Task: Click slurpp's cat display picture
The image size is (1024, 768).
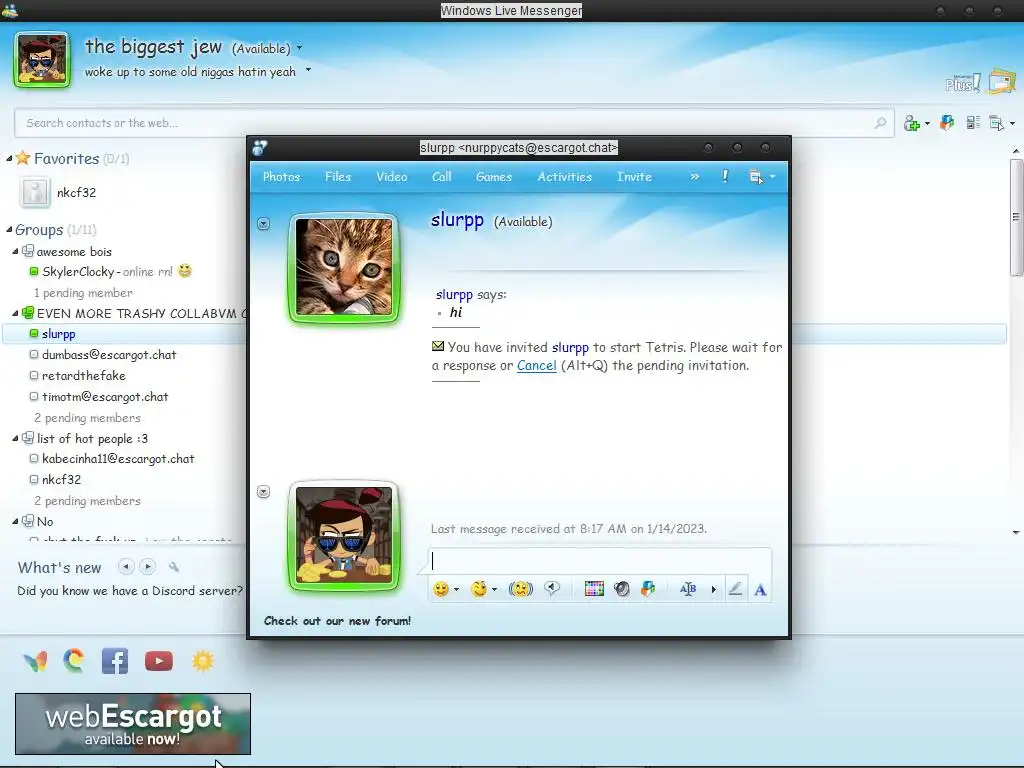Action: point(344,267)
